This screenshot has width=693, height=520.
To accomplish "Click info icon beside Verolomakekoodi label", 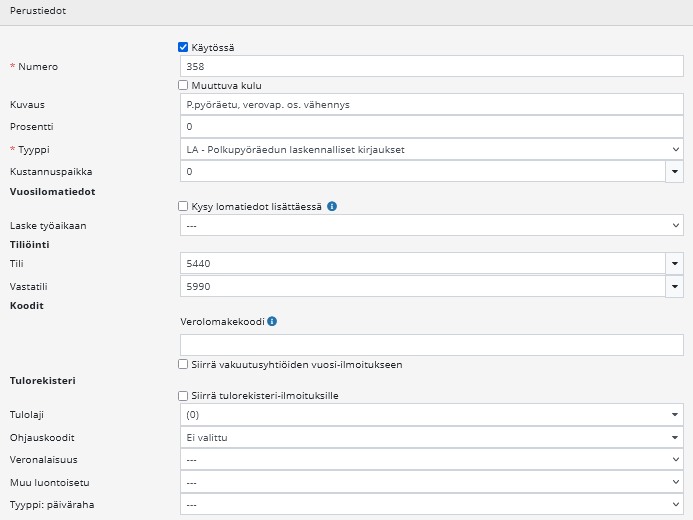I will 272,322.
